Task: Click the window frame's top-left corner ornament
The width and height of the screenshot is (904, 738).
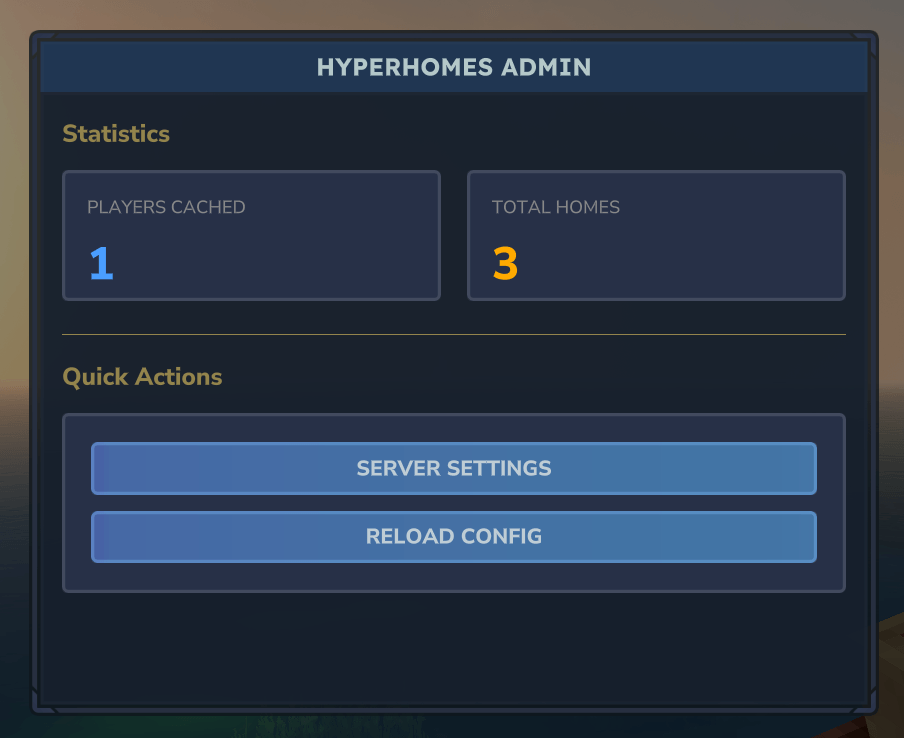Action: point(38,39)
